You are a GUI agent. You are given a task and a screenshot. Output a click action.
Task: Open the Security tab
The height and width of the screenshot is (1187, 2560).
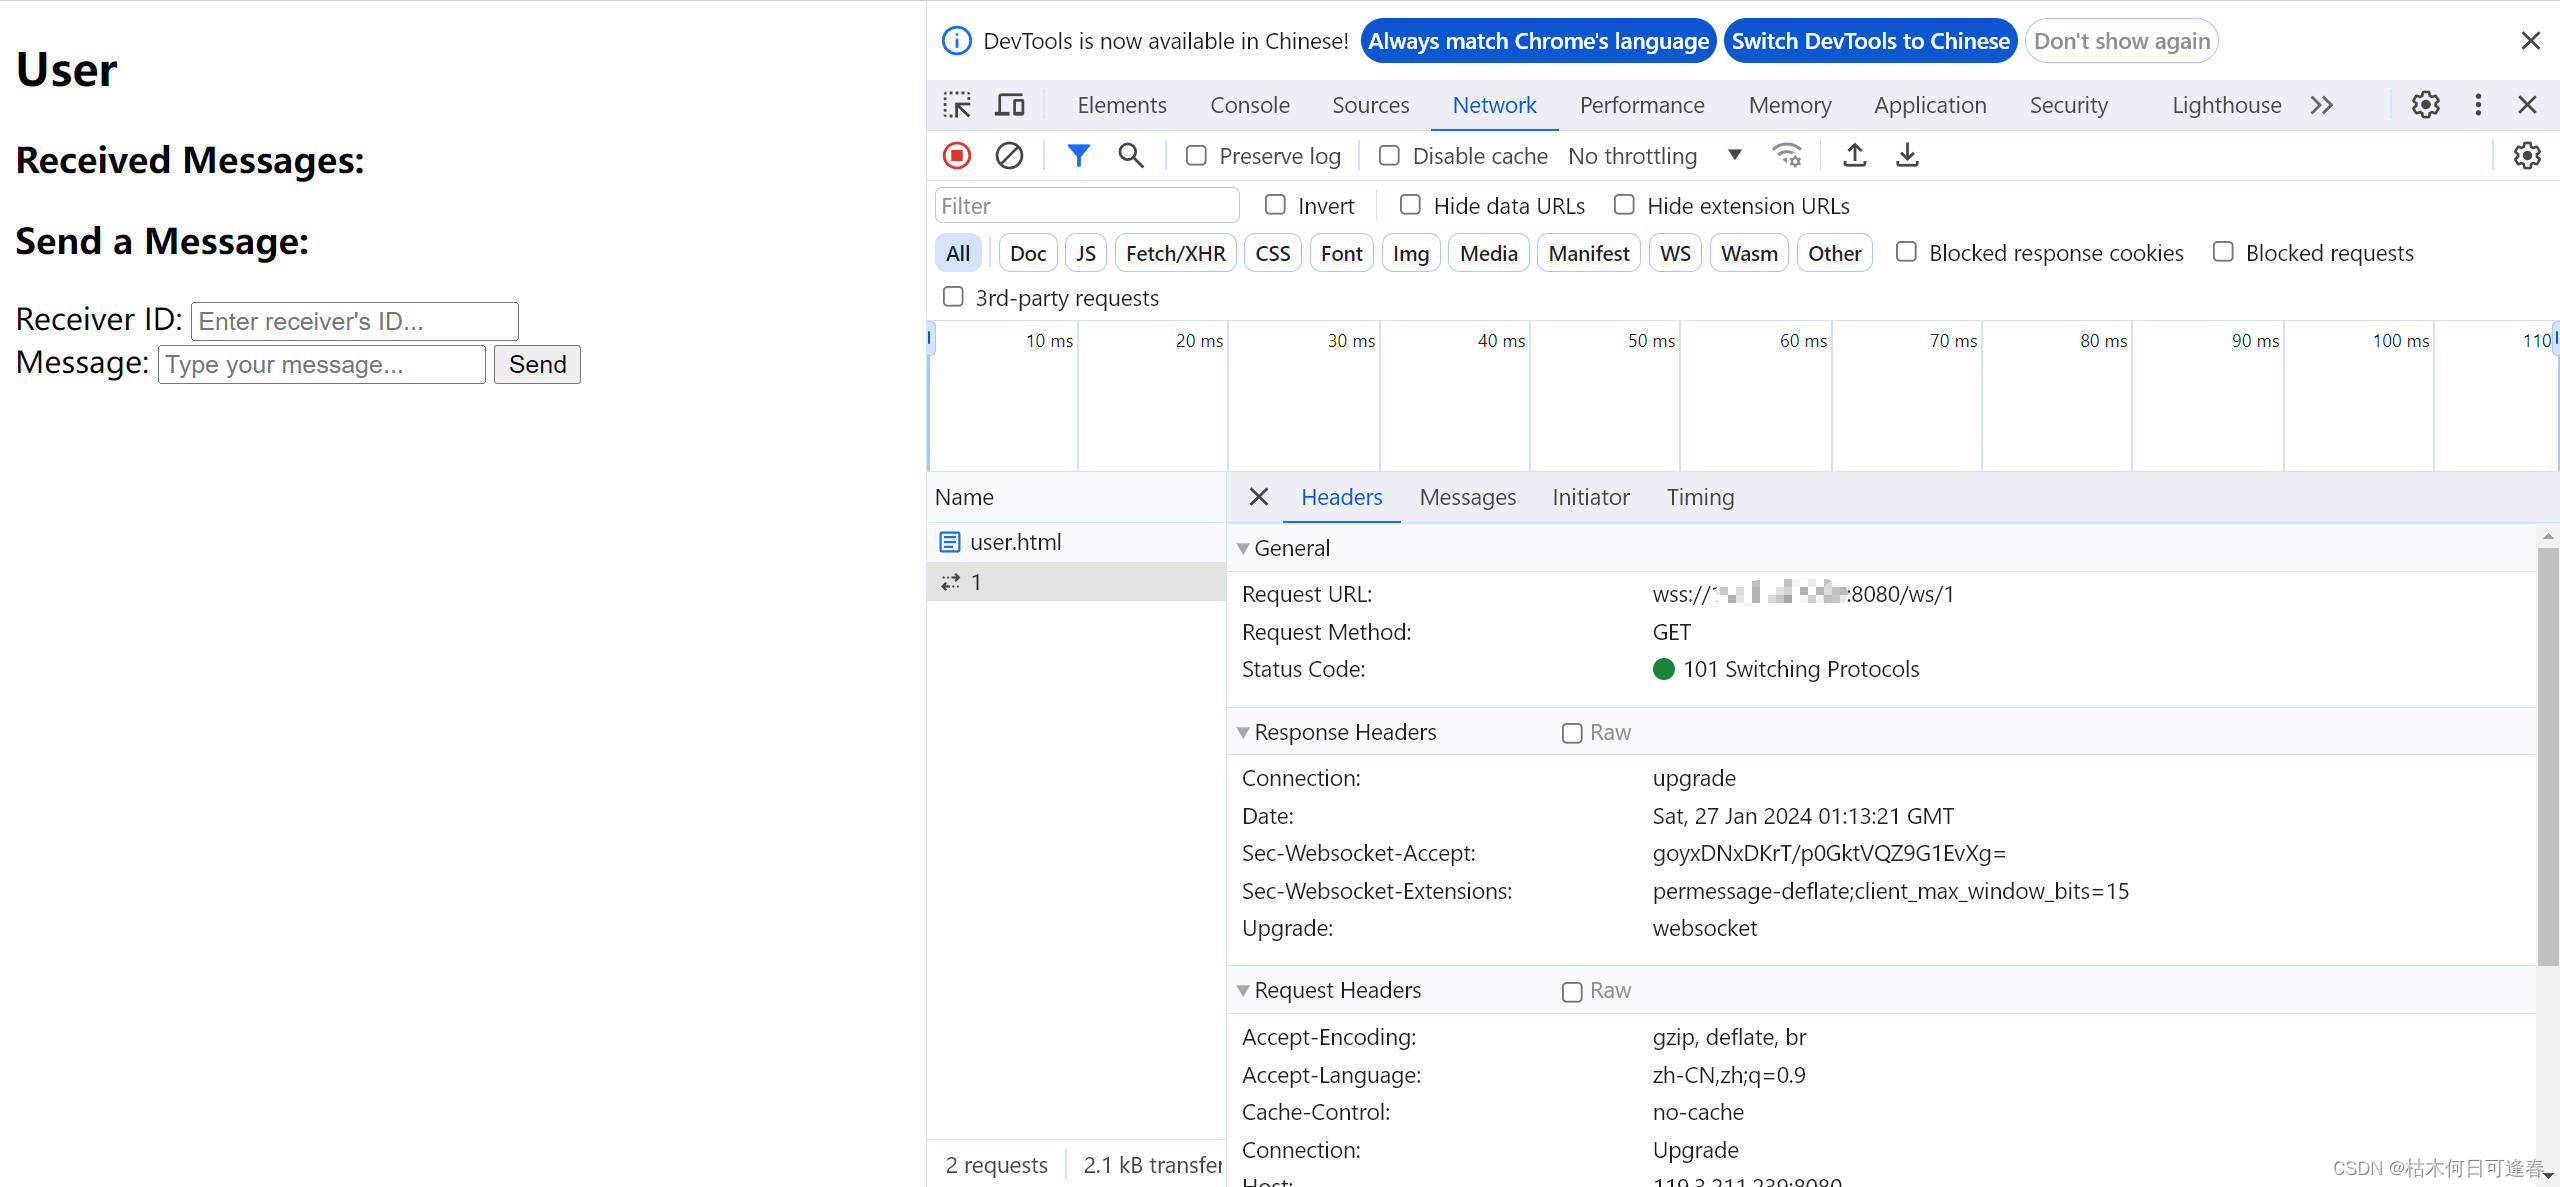point(2068,105)
